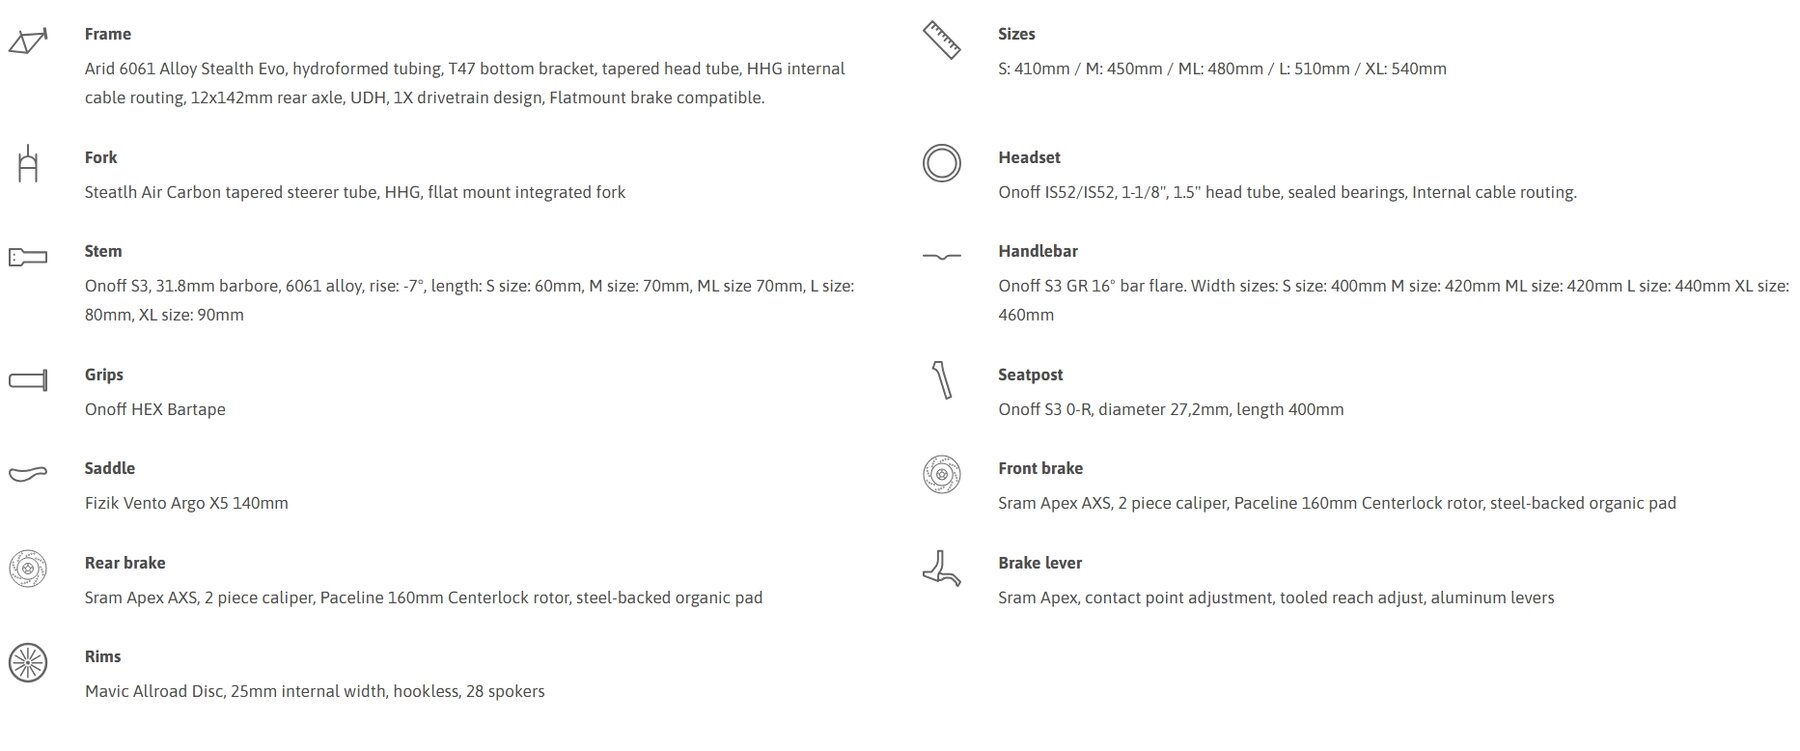Click the Mavic Allroad Disc rims description
1800x751 pixels.
pos(315,691)
